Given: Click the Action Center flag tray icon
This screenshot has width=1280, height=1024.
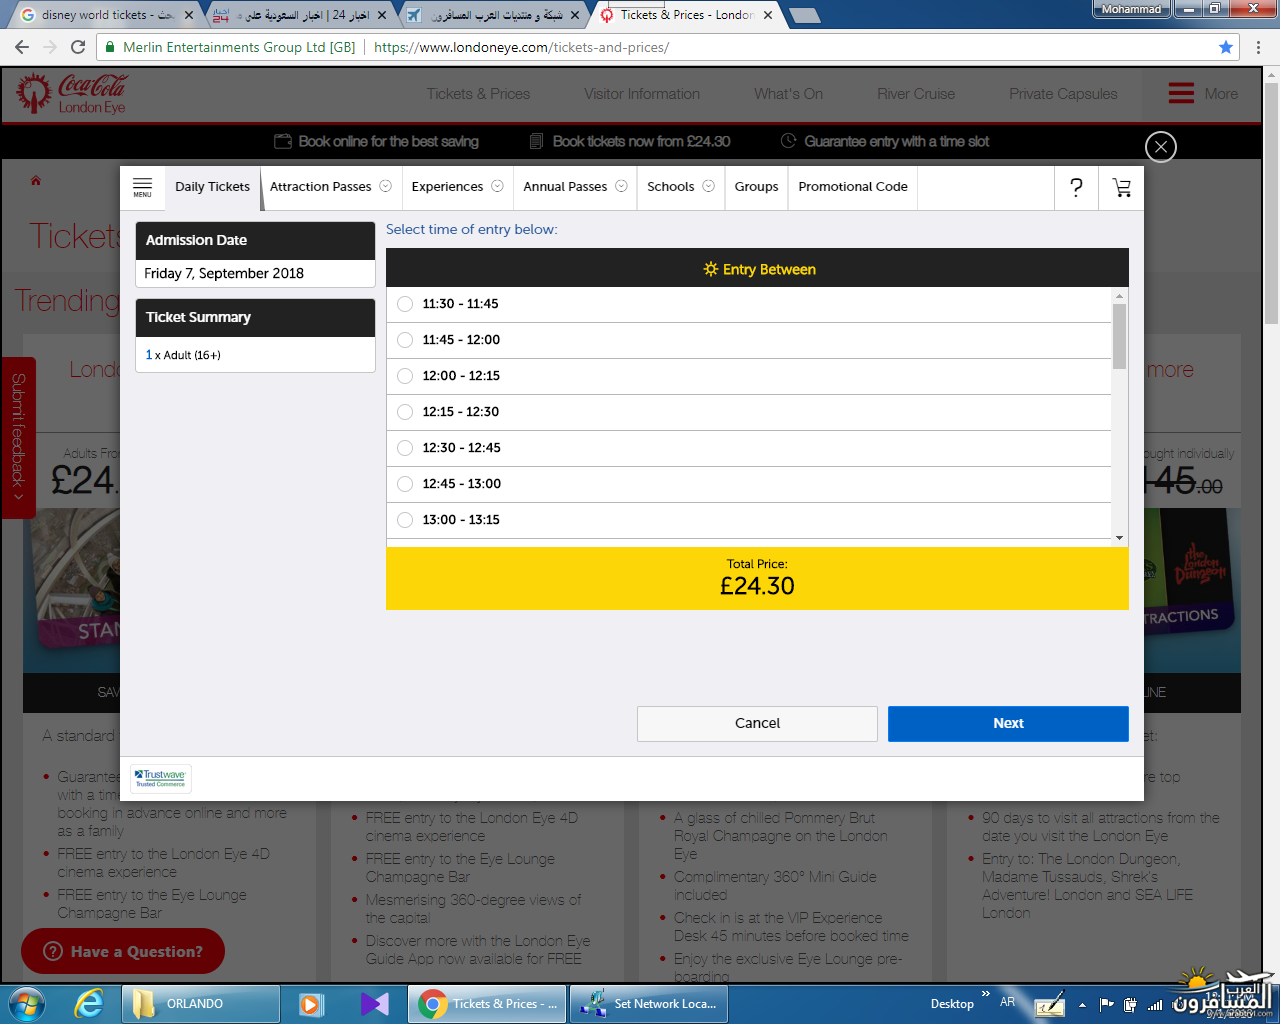Looking at the screenshot, I should tap(1107, 1004).
